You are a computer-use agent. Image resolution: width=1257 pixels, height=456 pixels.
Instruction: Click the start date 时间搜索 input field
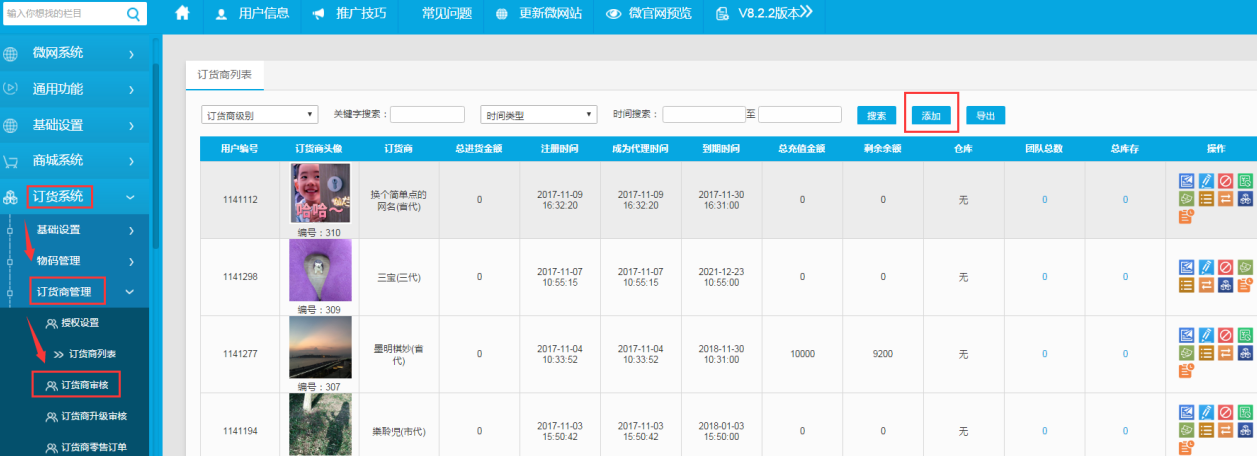click(703, 115)
